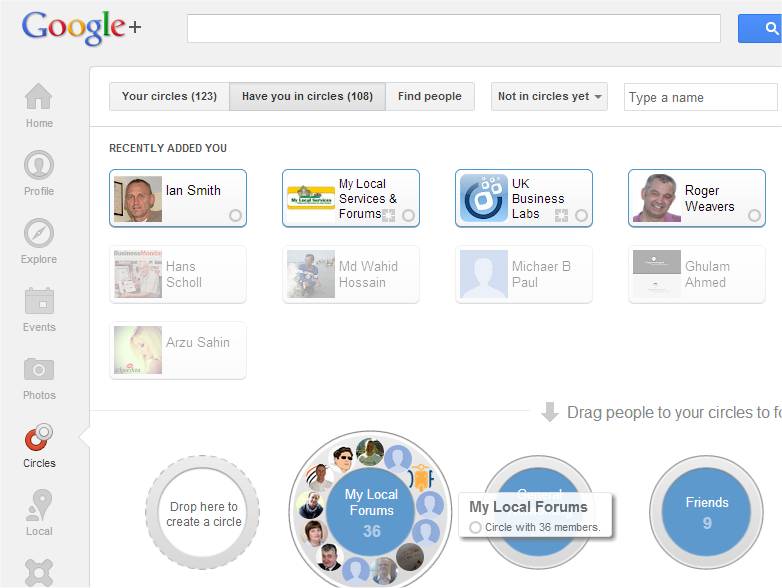Click the blue search button
This screenshot has width=782, height=588.
pyautogui.click(x=761, y=28)
